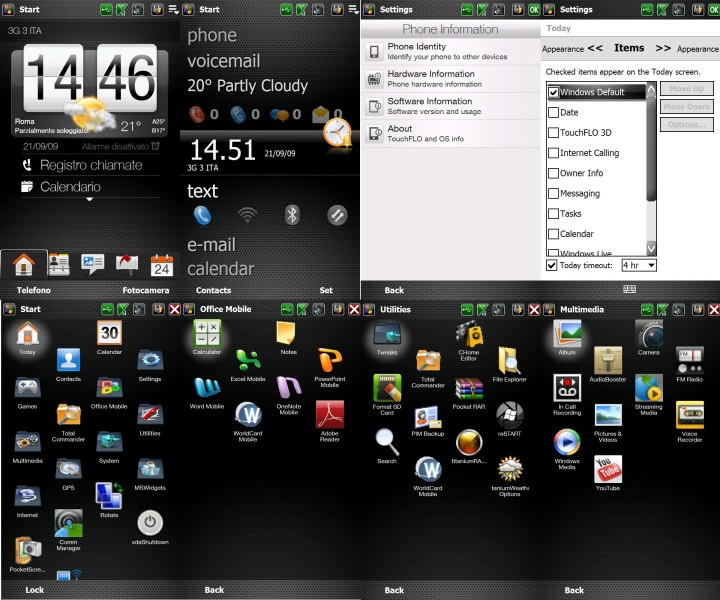Screen dimensions: 720x600
Task: Open Album icon in Multimedia
Action: click(x=567, y=334)
